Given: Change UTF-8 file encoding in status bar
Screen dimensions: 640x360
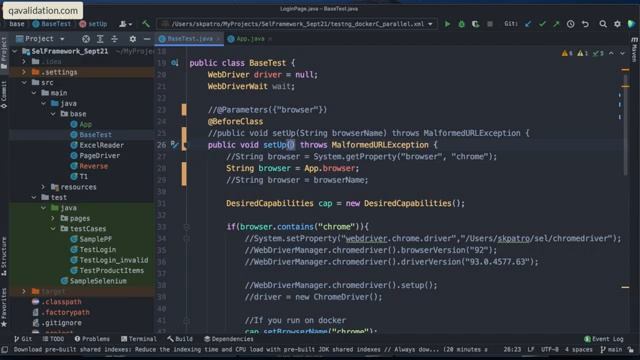Looking at the screenshot, I should (x=550, y=349).
